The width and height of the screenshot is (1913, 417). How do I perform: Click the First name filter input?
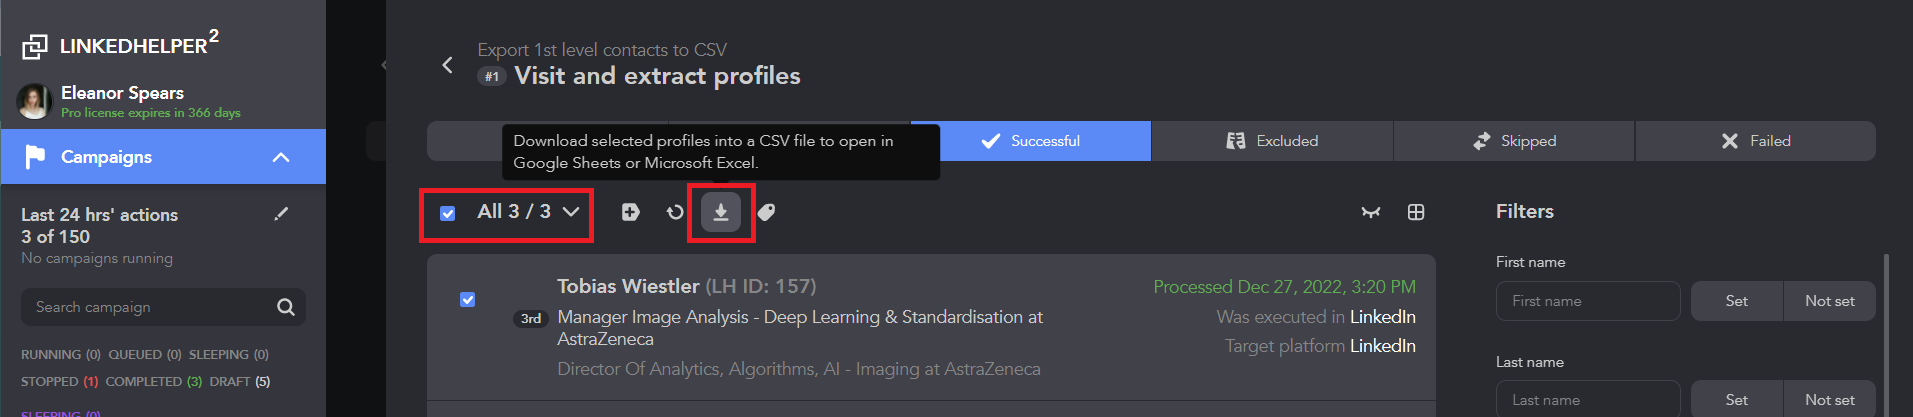tap(1587, 301)
